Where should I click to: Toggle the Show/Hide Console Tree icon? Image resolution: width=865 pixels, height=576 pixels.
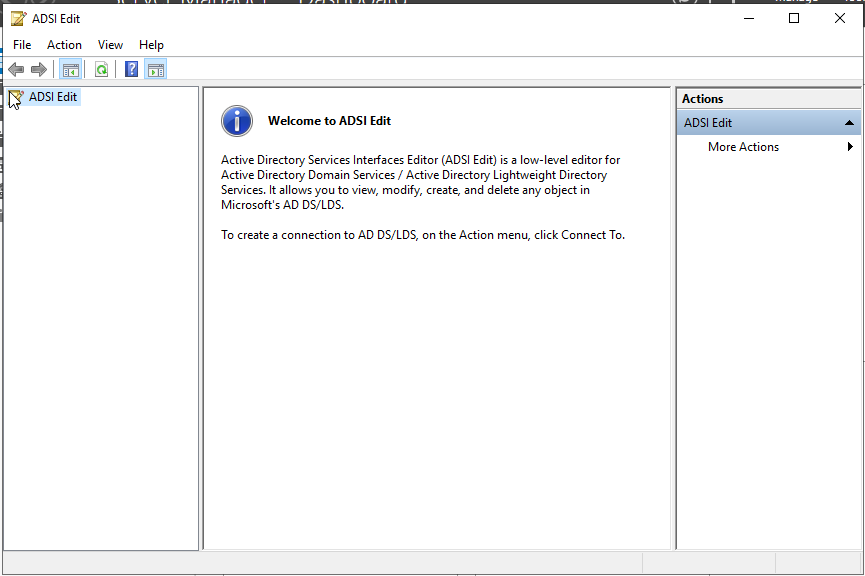(71, 70)
